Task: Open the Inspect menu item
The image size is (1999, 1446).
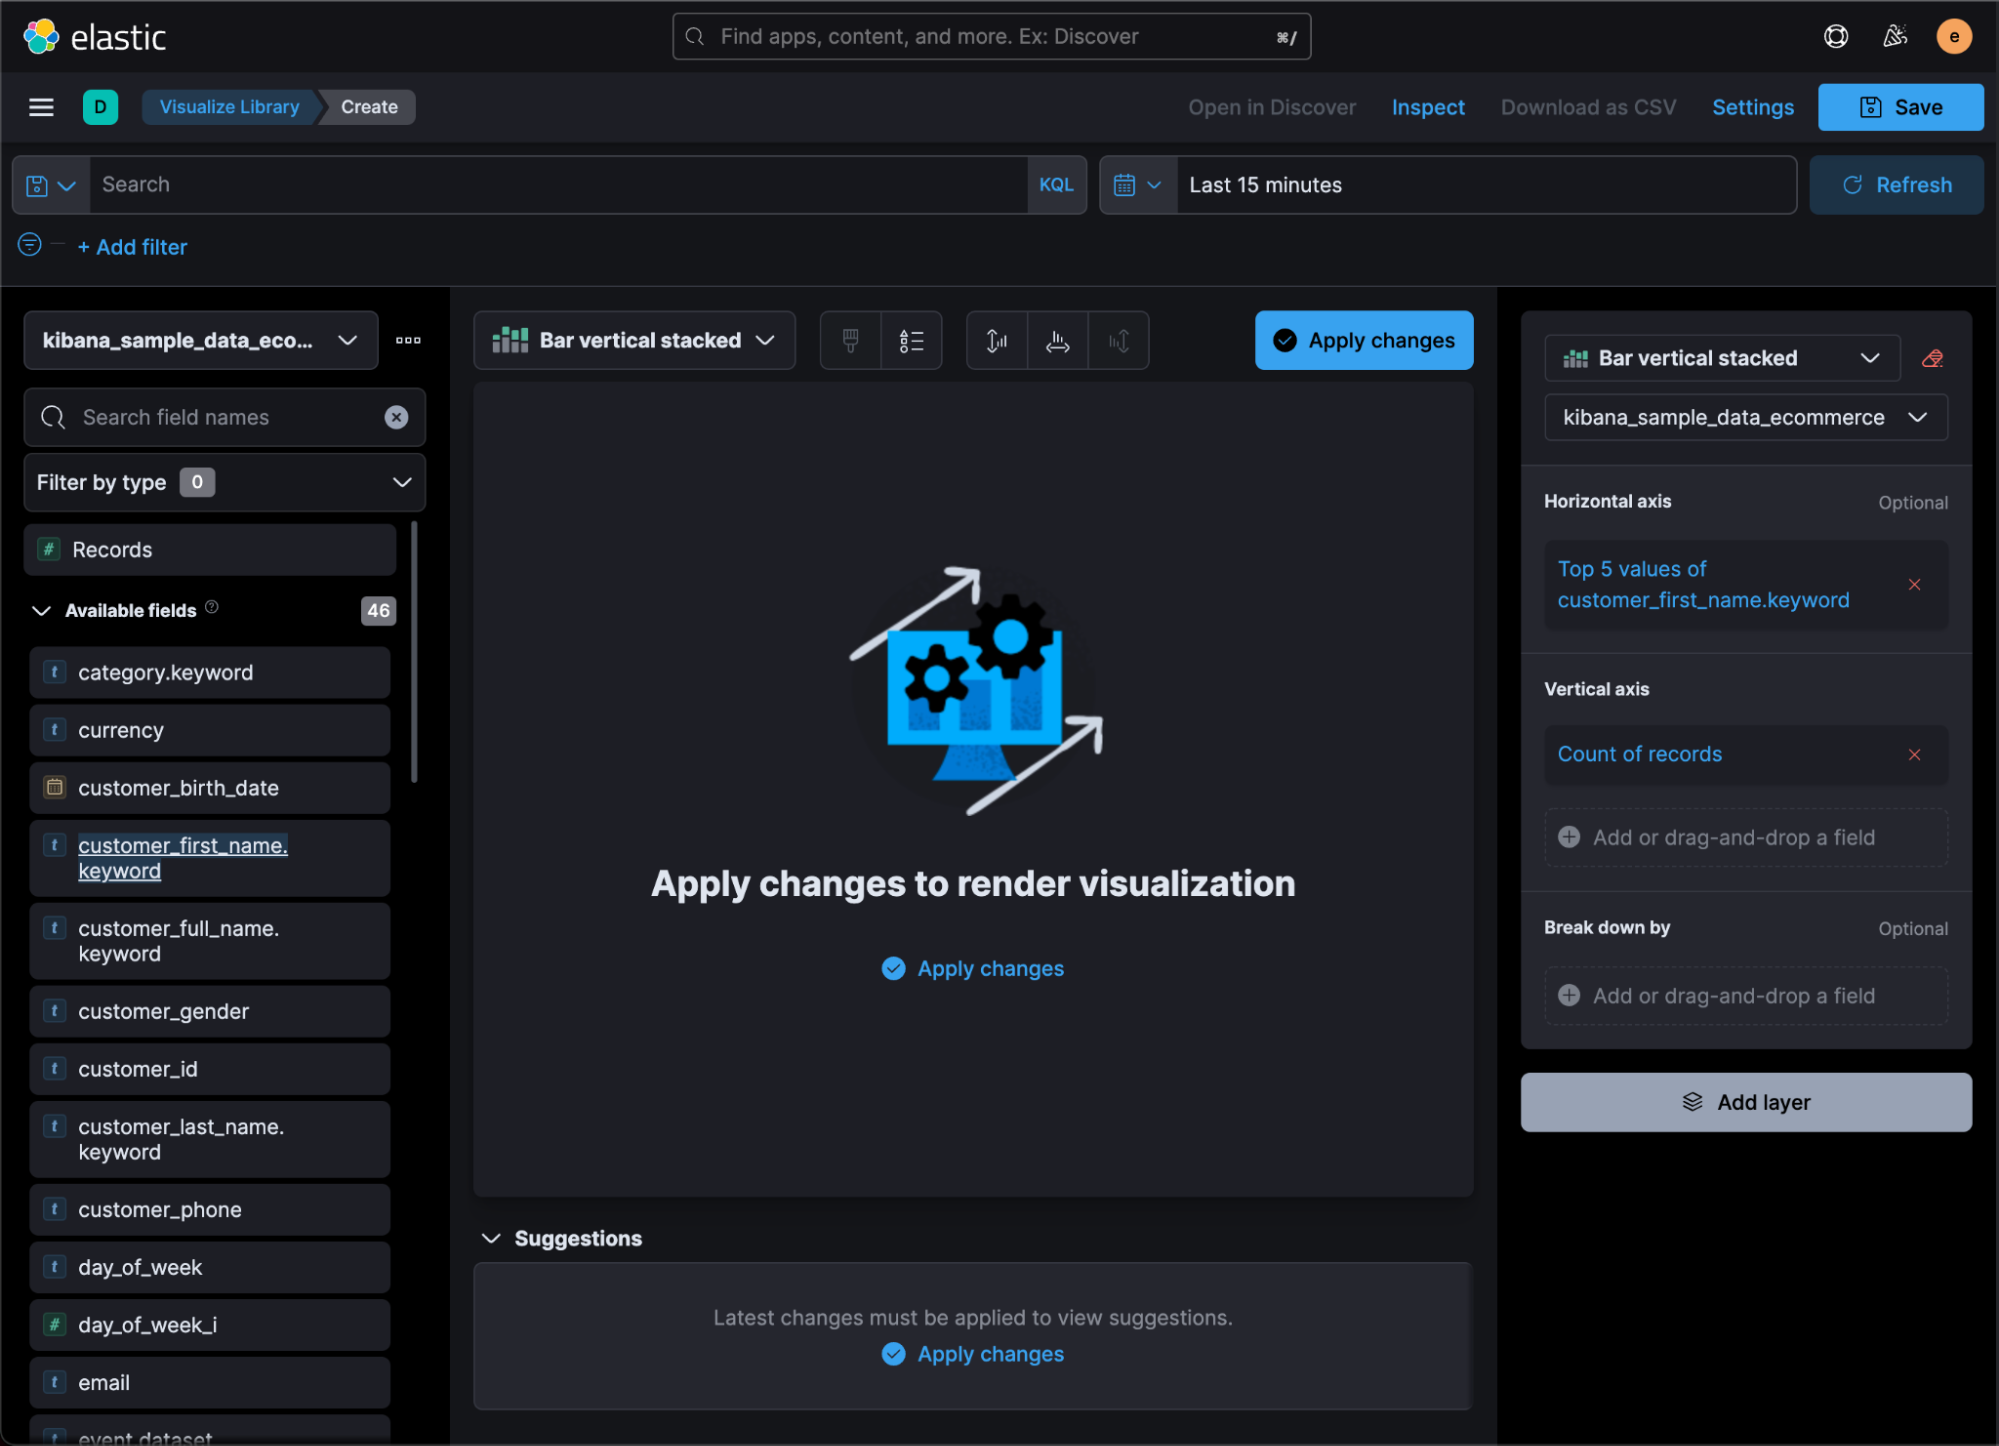Action: tap(1427, 107)
